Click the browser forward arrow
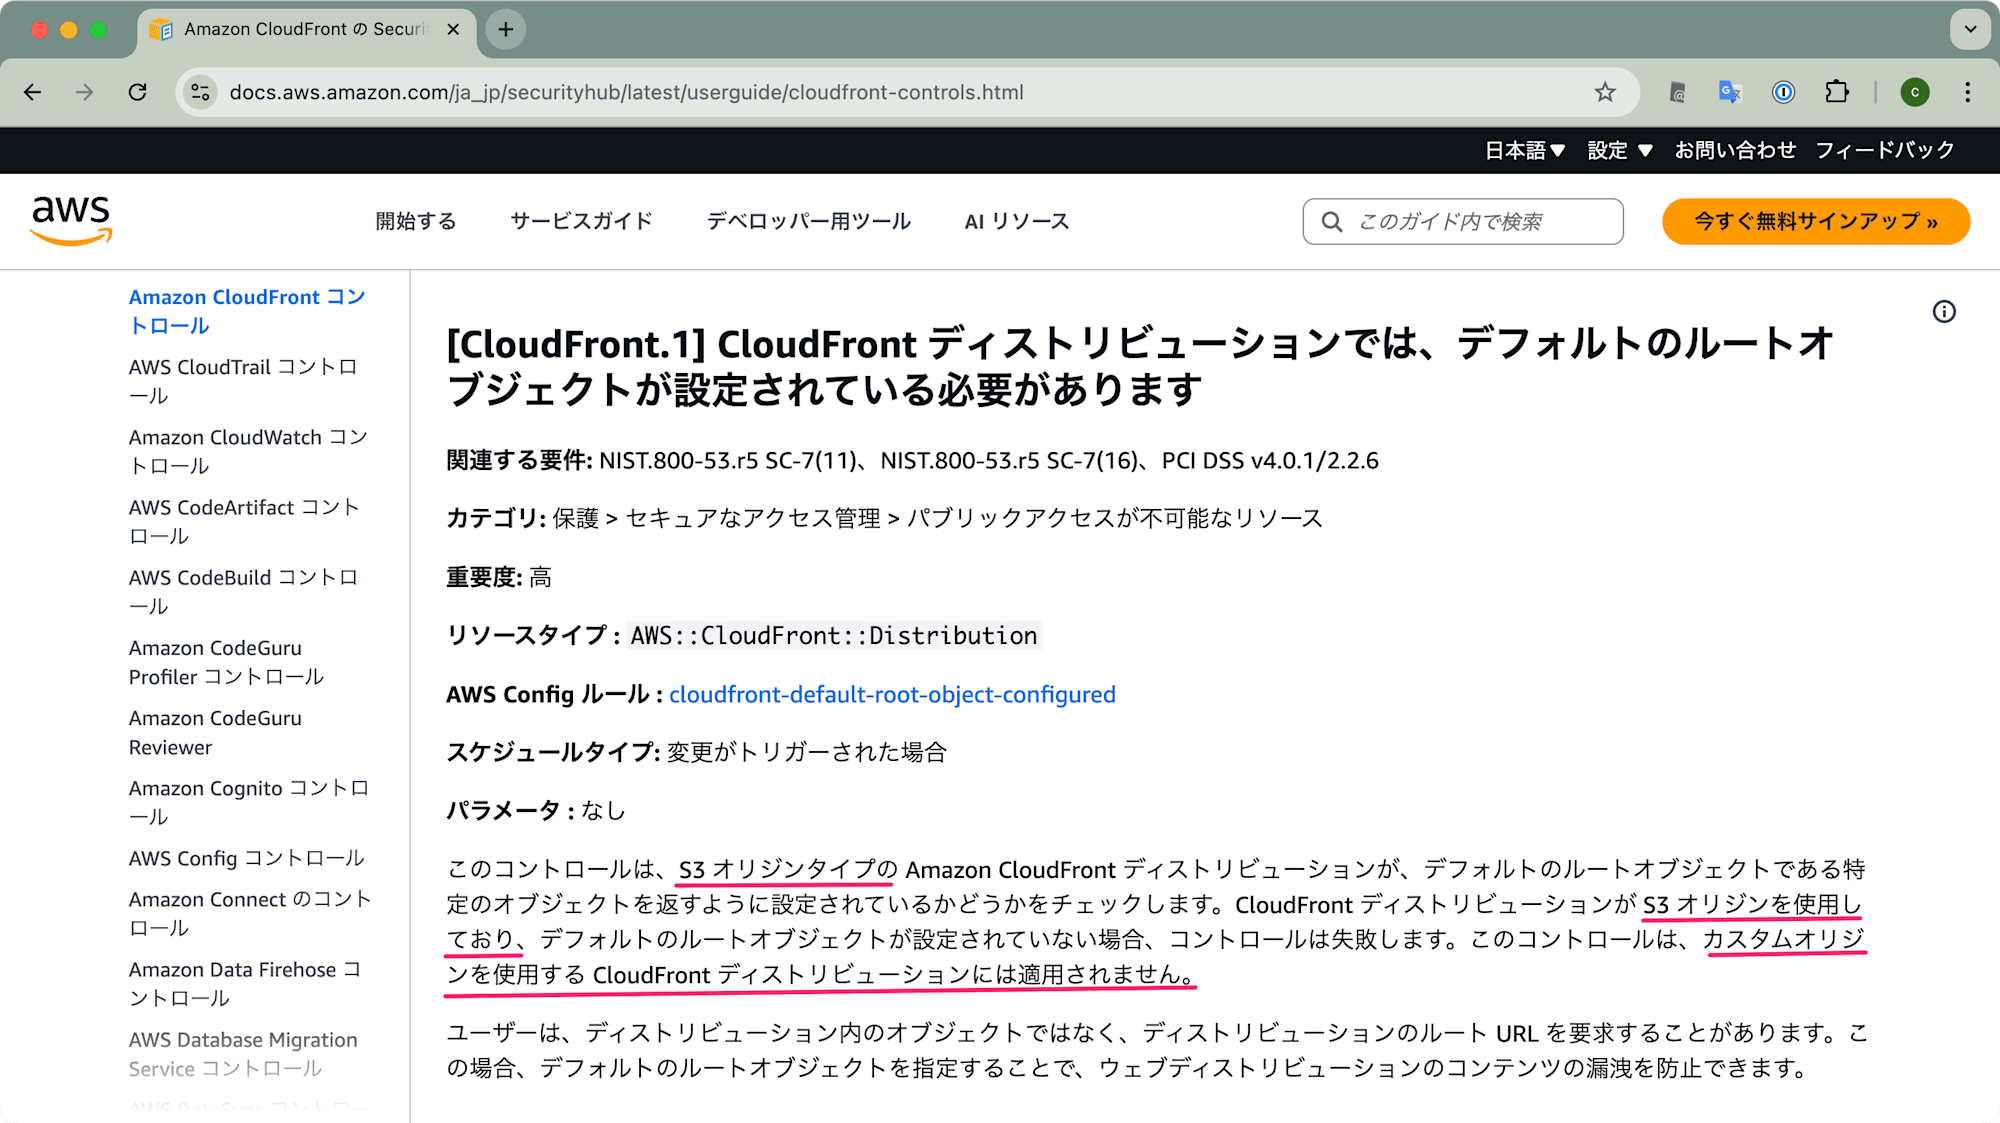2000x1123 pixels. click(x=85, y=92)
